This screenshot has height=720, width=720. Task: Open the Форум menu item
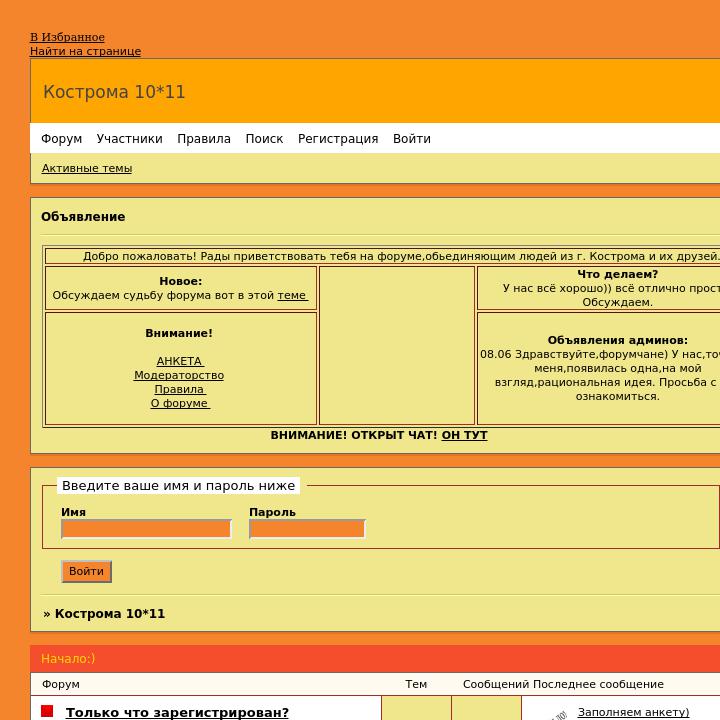tap(62, 139)
